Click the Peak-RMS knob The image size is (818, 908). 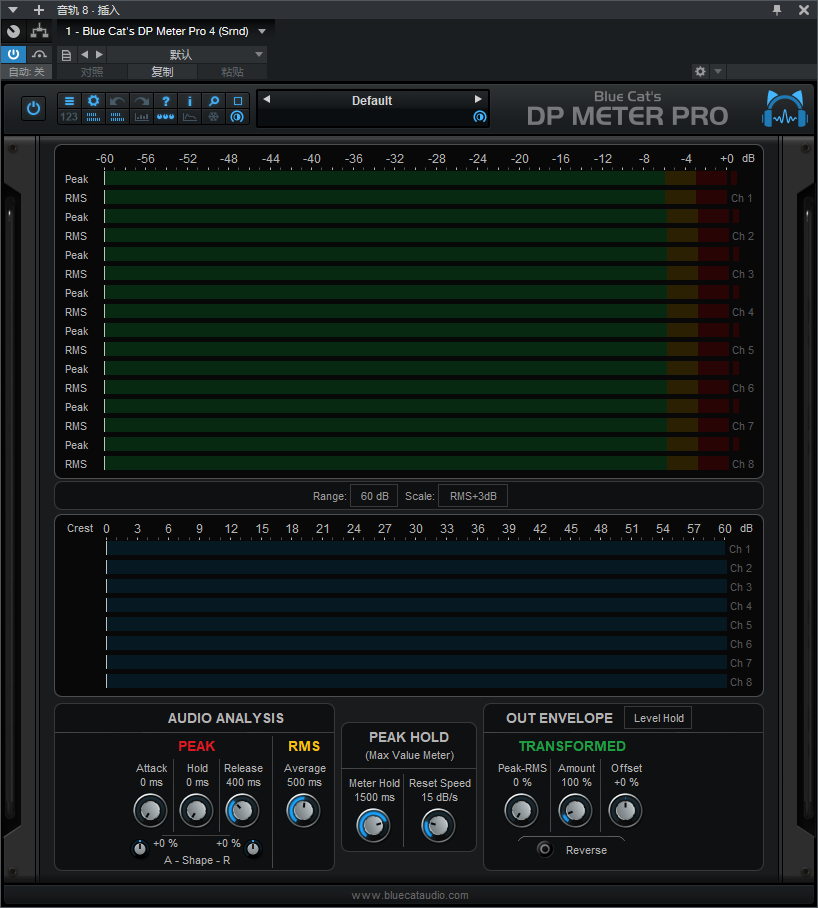point(522,810)
